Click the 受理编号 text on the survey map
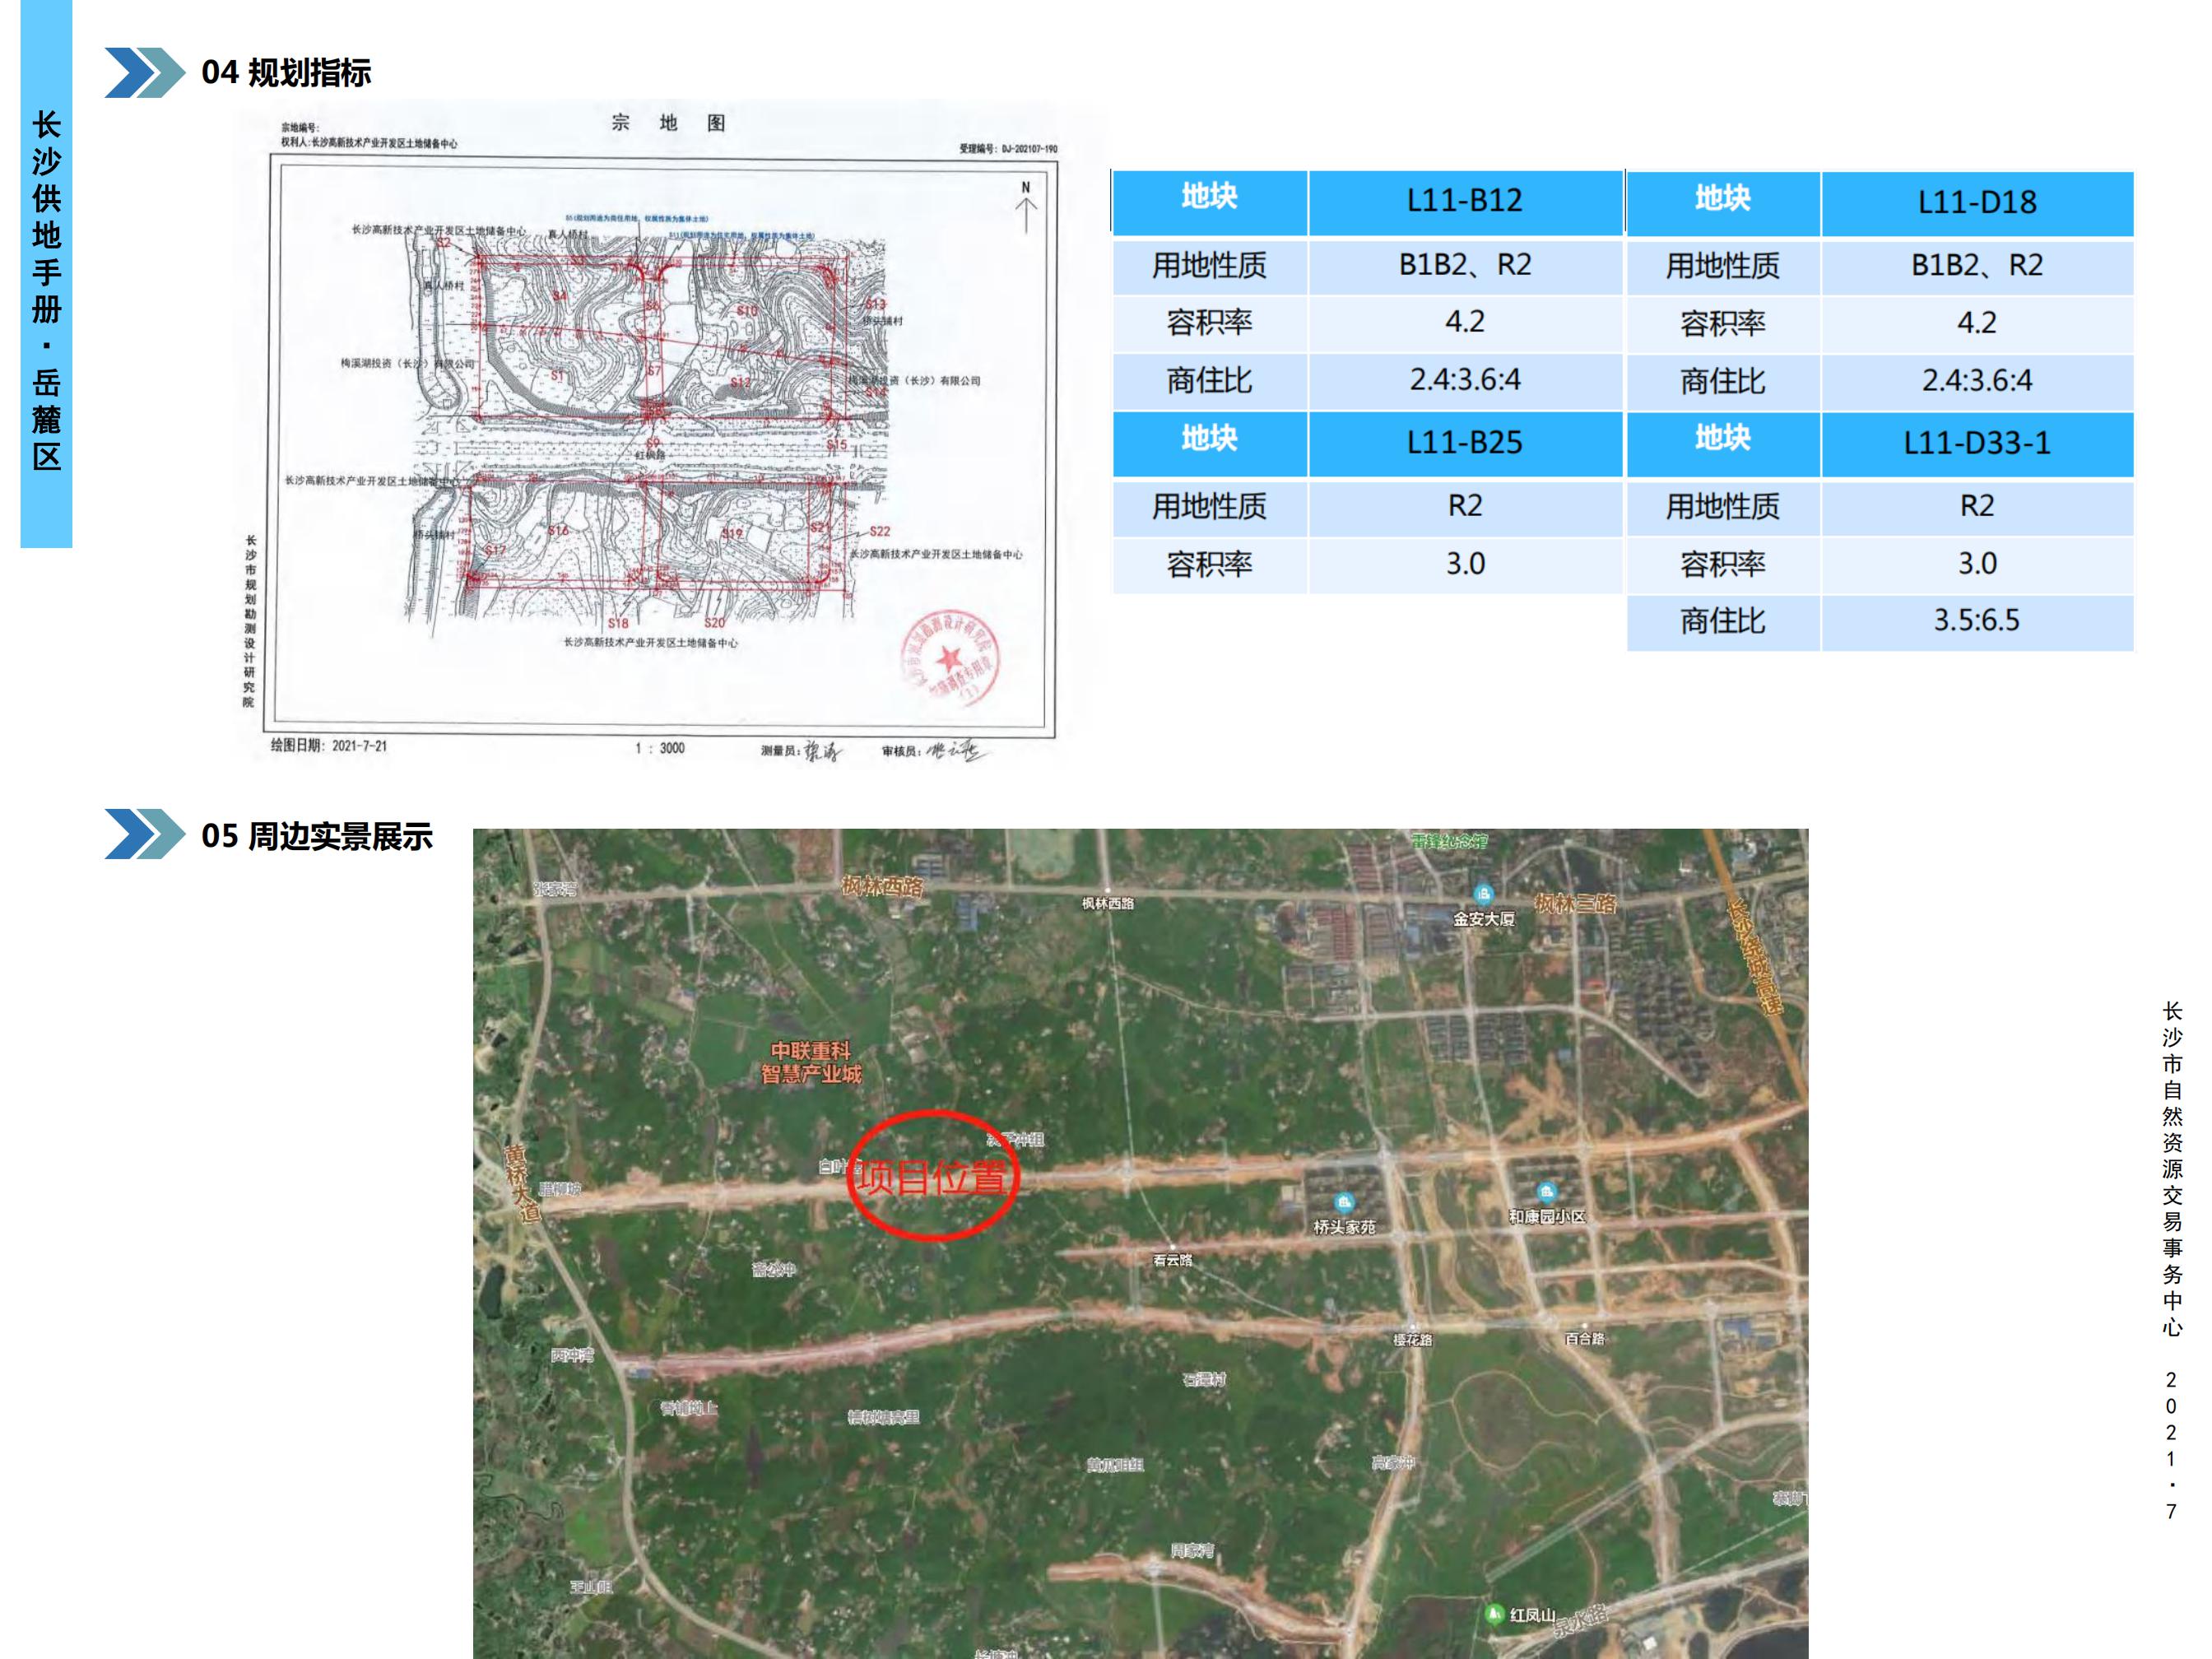 (1008, 149)
